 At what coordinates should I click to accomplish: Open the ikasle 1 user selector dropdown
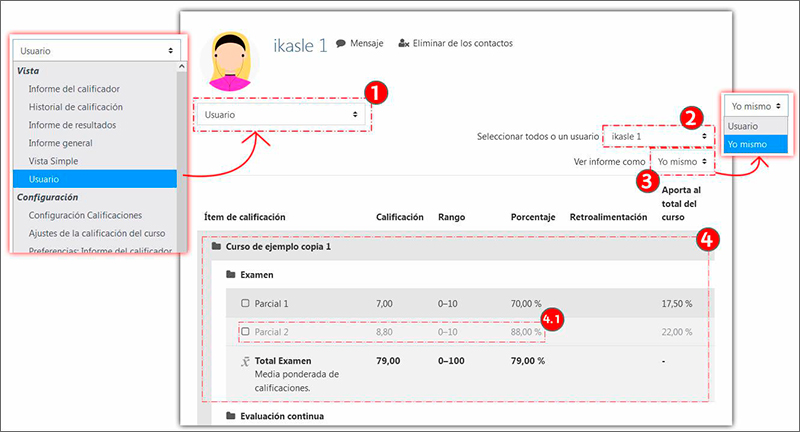(x=660, y=135)
